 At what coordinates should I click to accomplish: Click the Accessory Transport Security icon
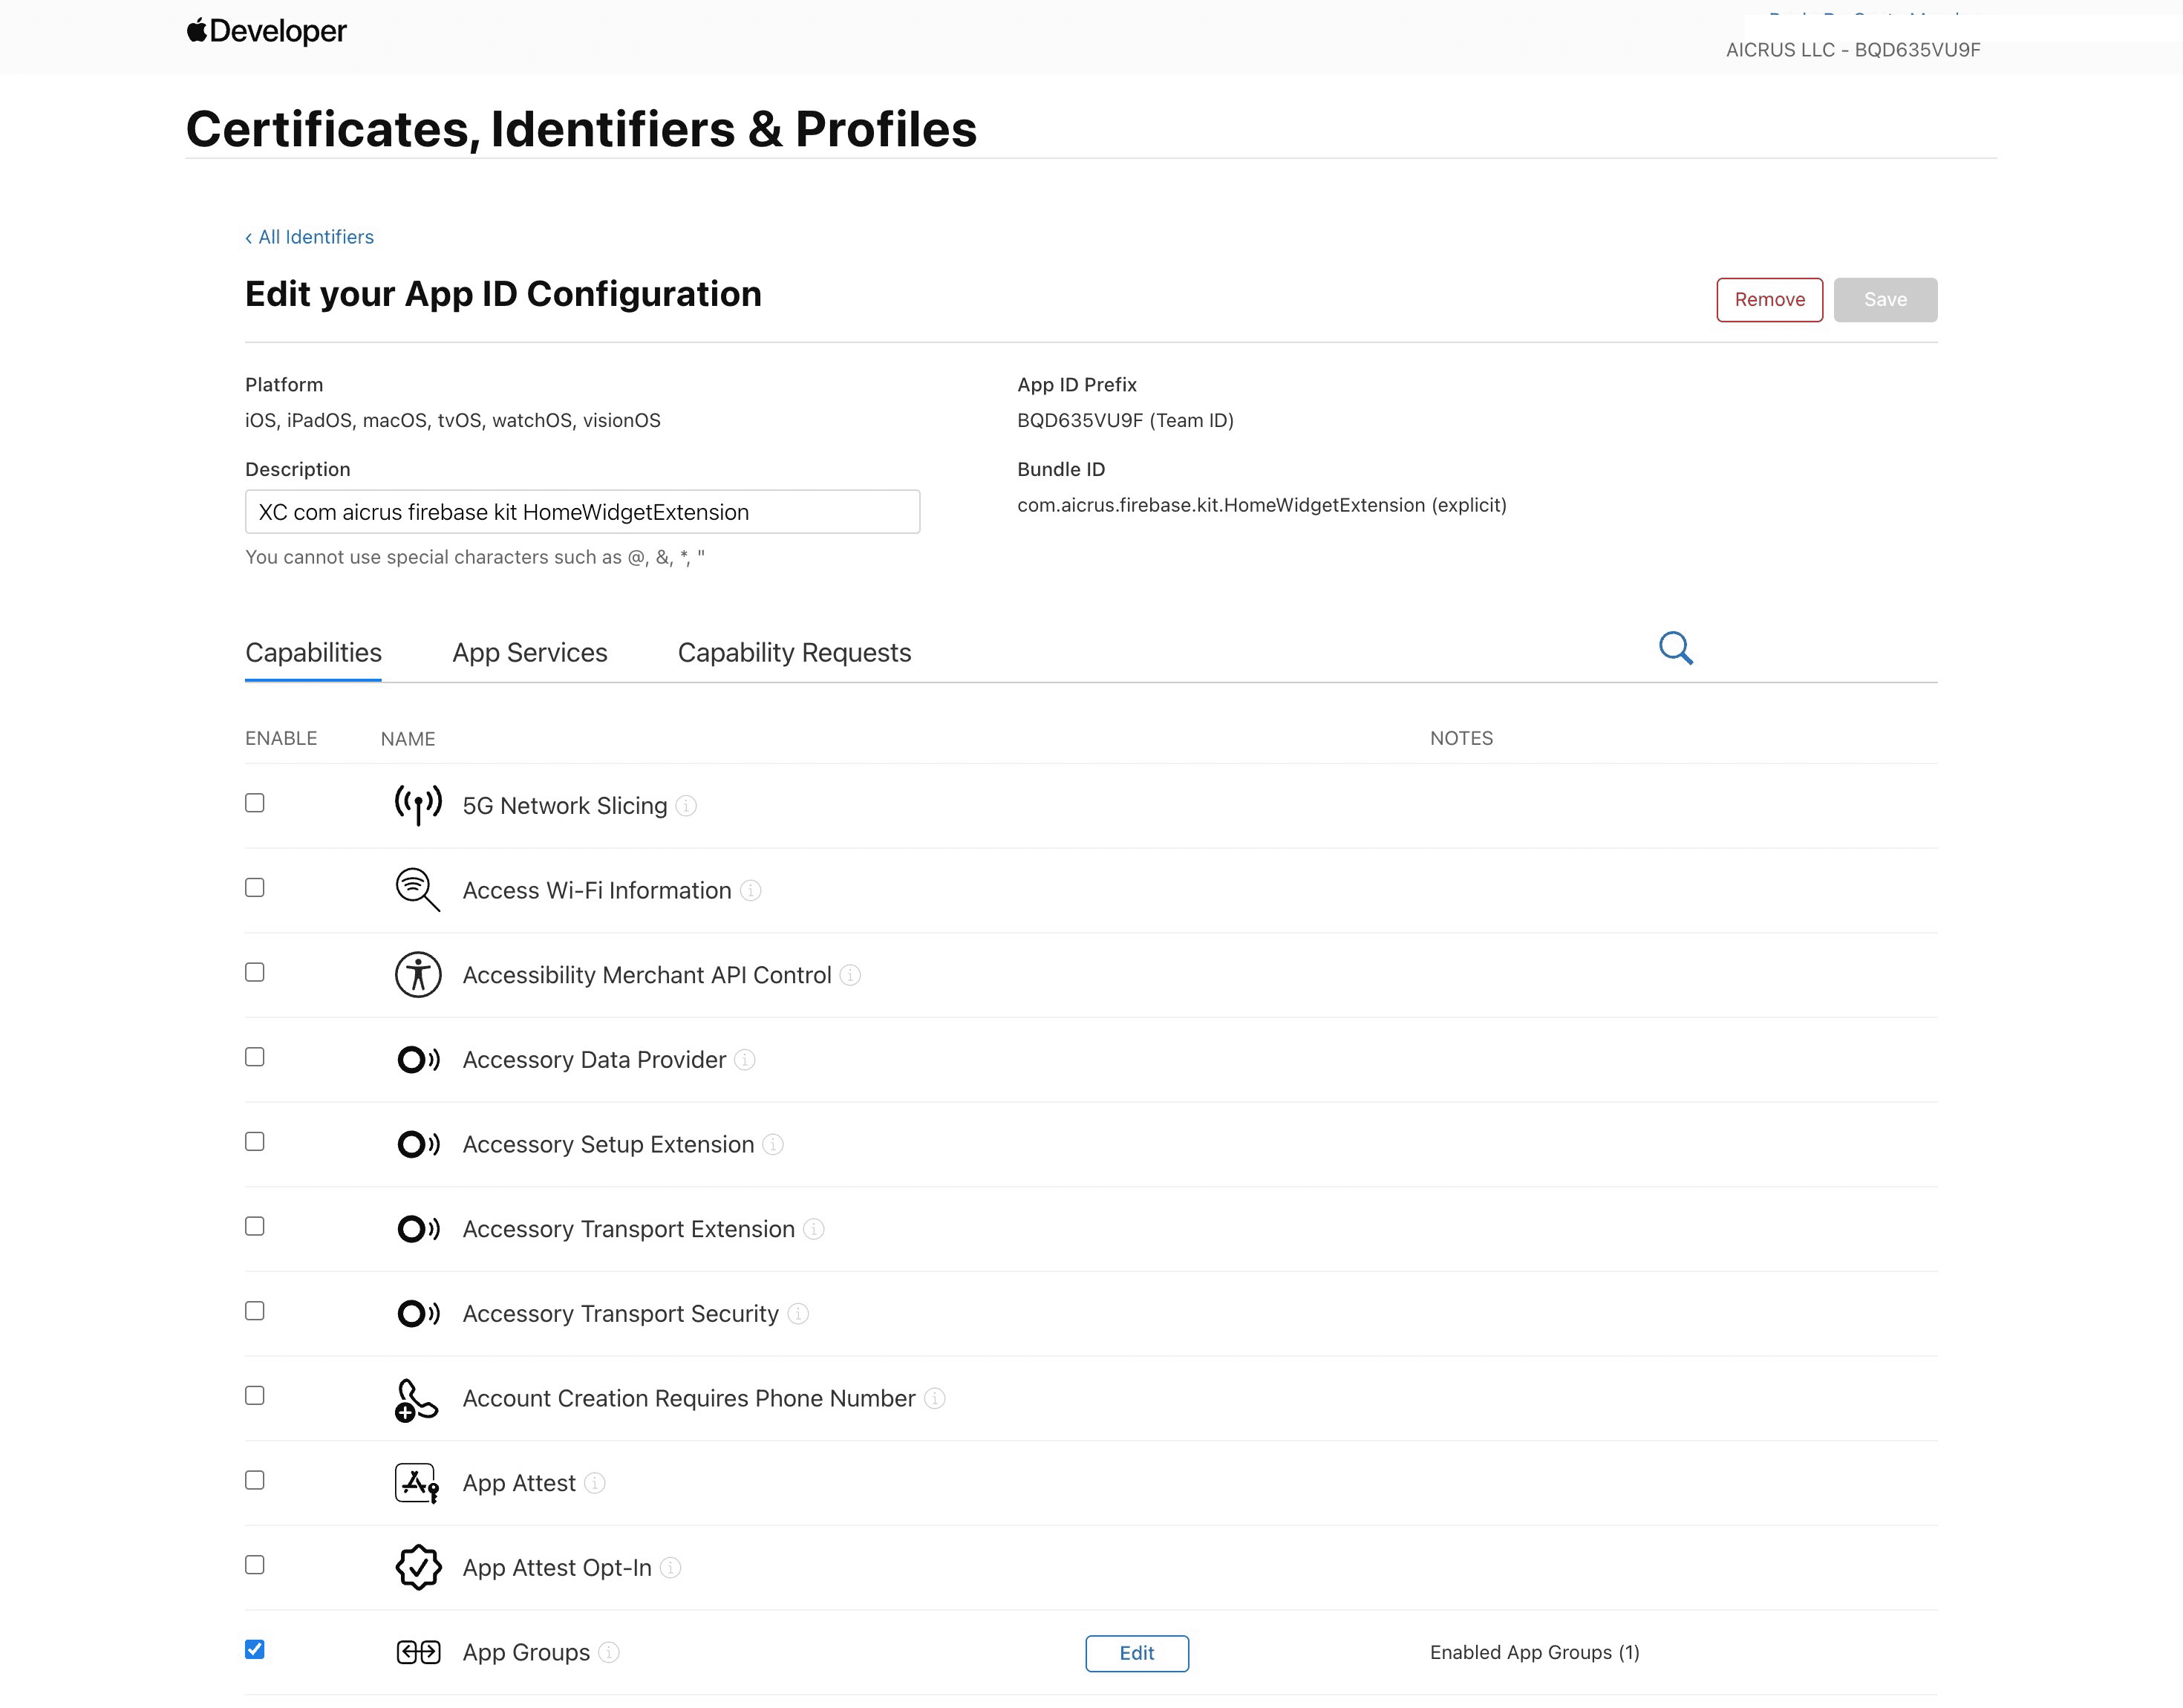tap(418, 1313)
